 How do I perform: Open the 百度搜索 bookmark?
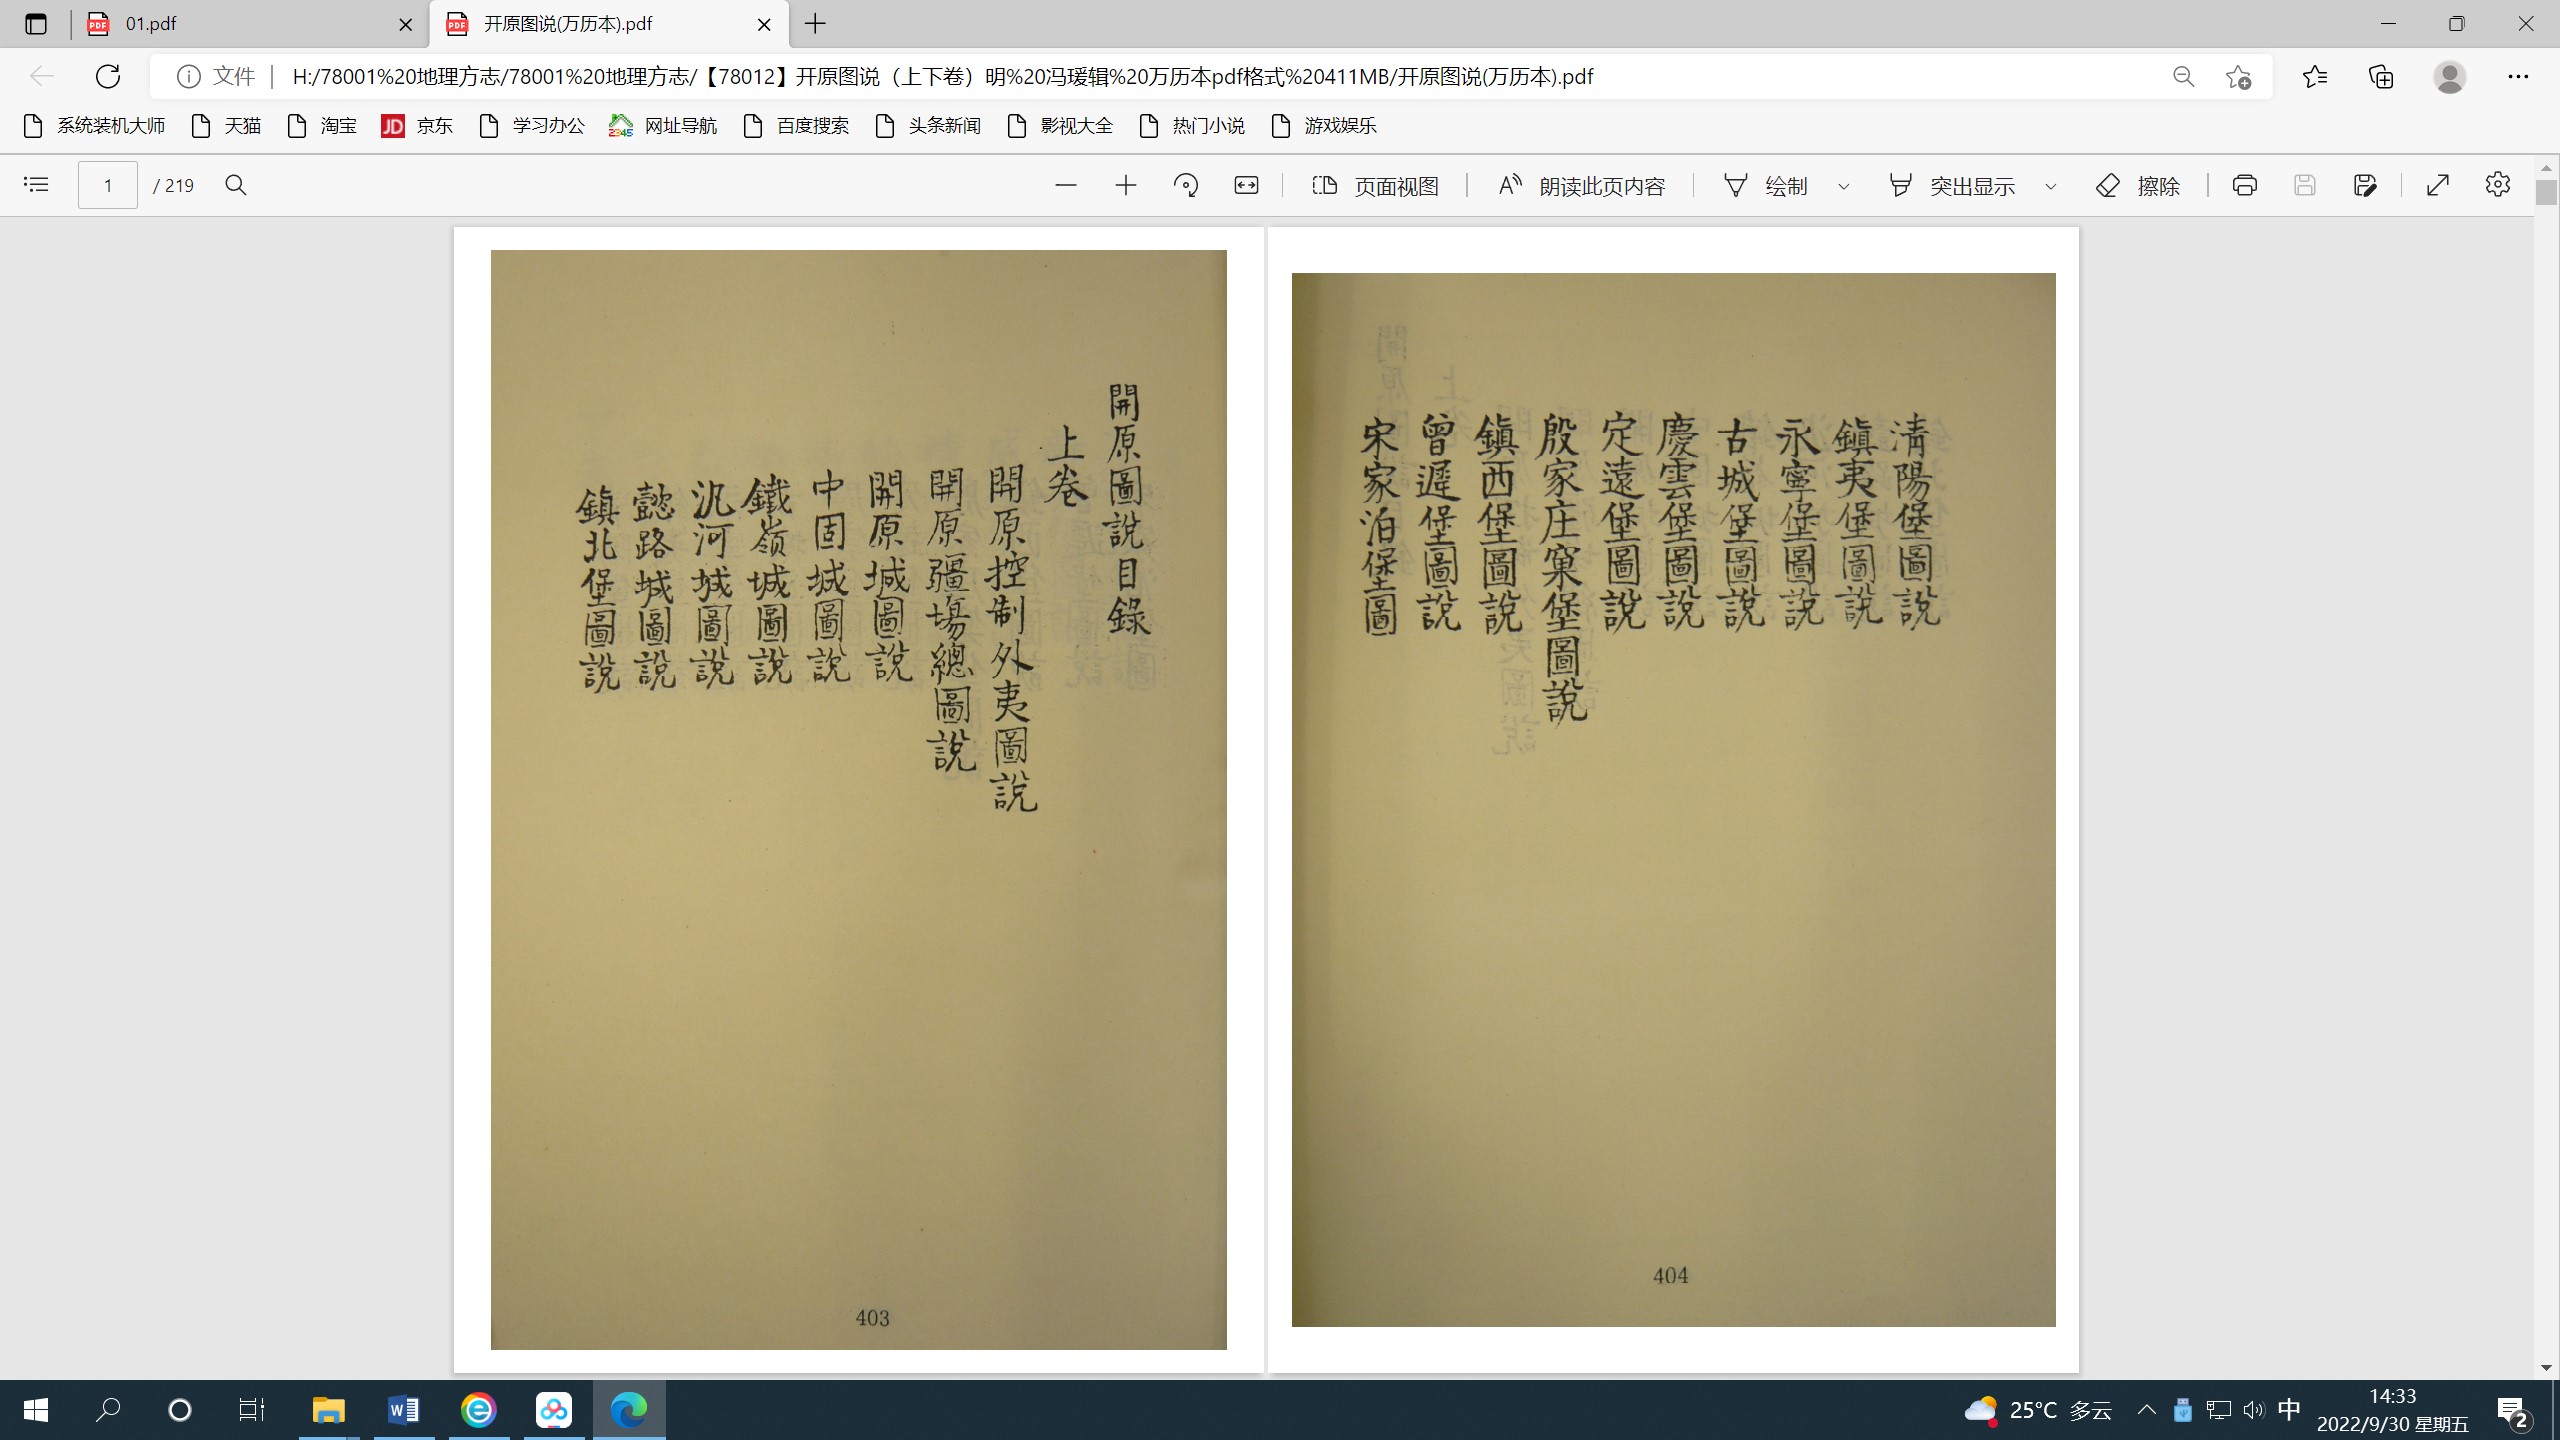coord(797,126)
